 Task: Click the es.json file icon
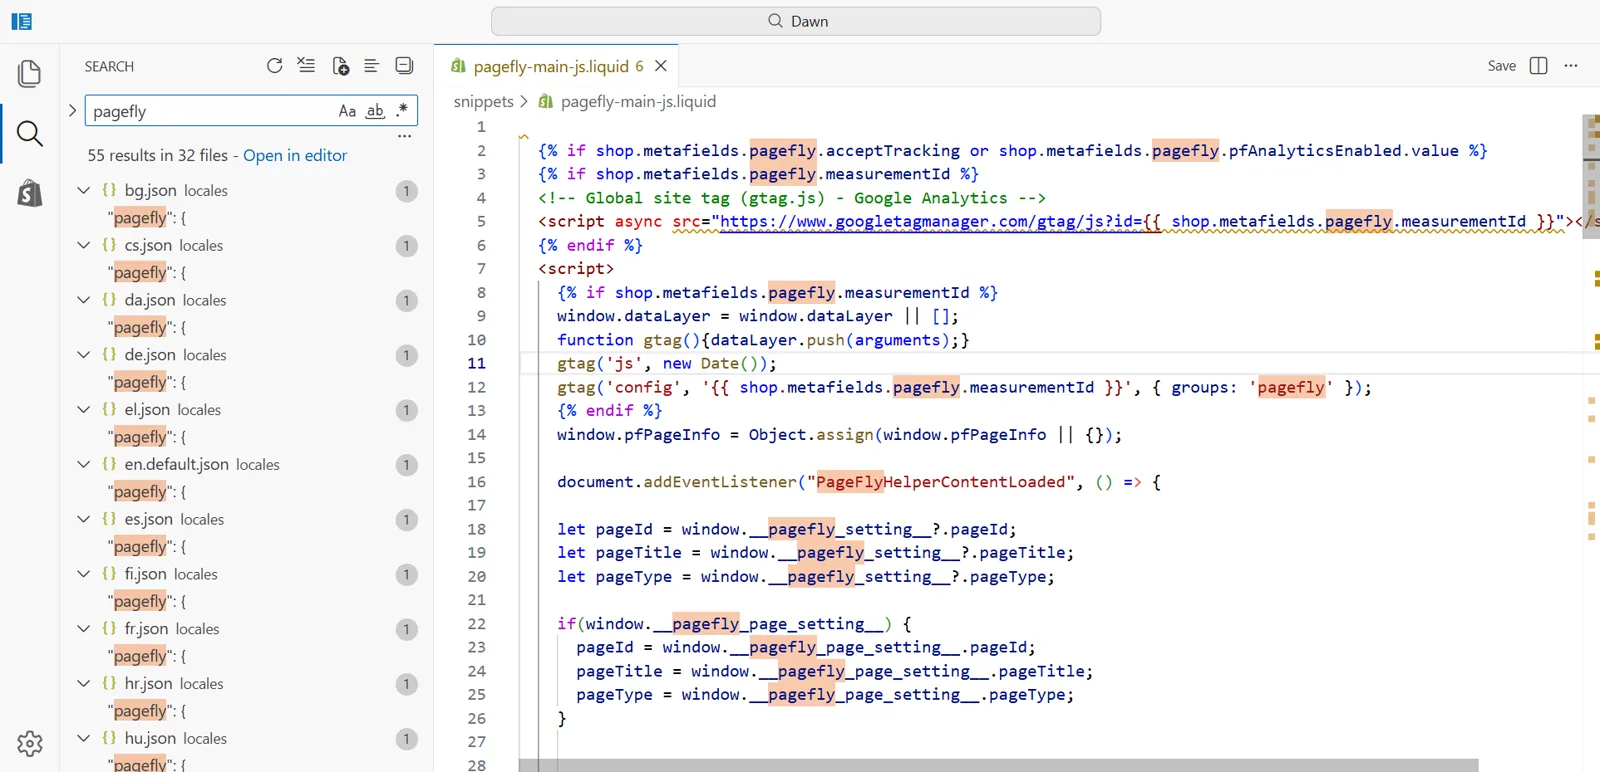109,519
